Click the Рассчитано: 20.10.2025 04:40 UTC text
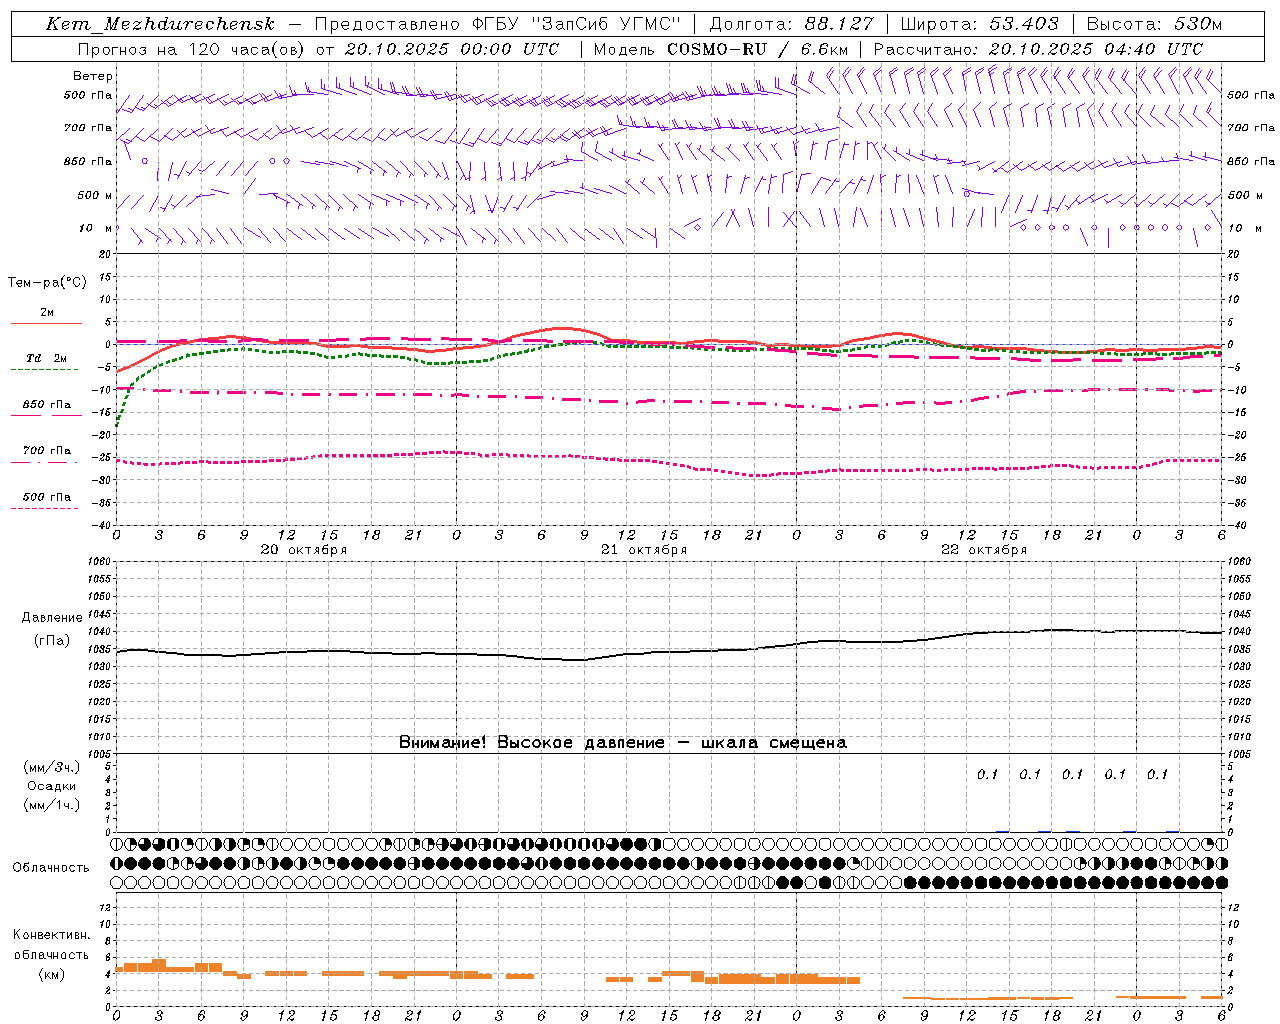 pyautogui.click(x=1038, y=49)
